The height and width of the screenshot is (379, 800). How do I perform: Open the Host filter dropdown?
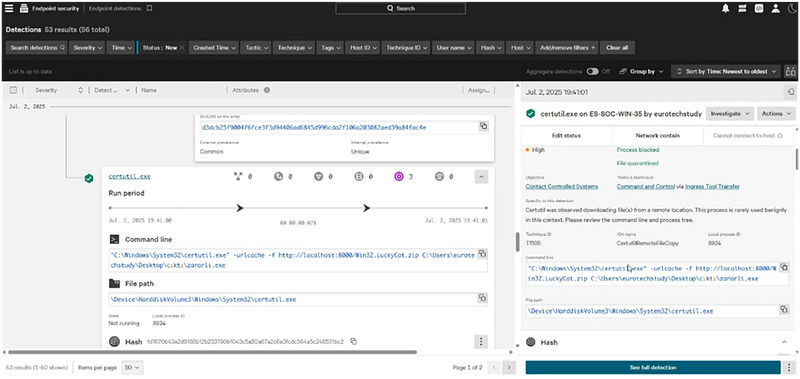(520, 47)
